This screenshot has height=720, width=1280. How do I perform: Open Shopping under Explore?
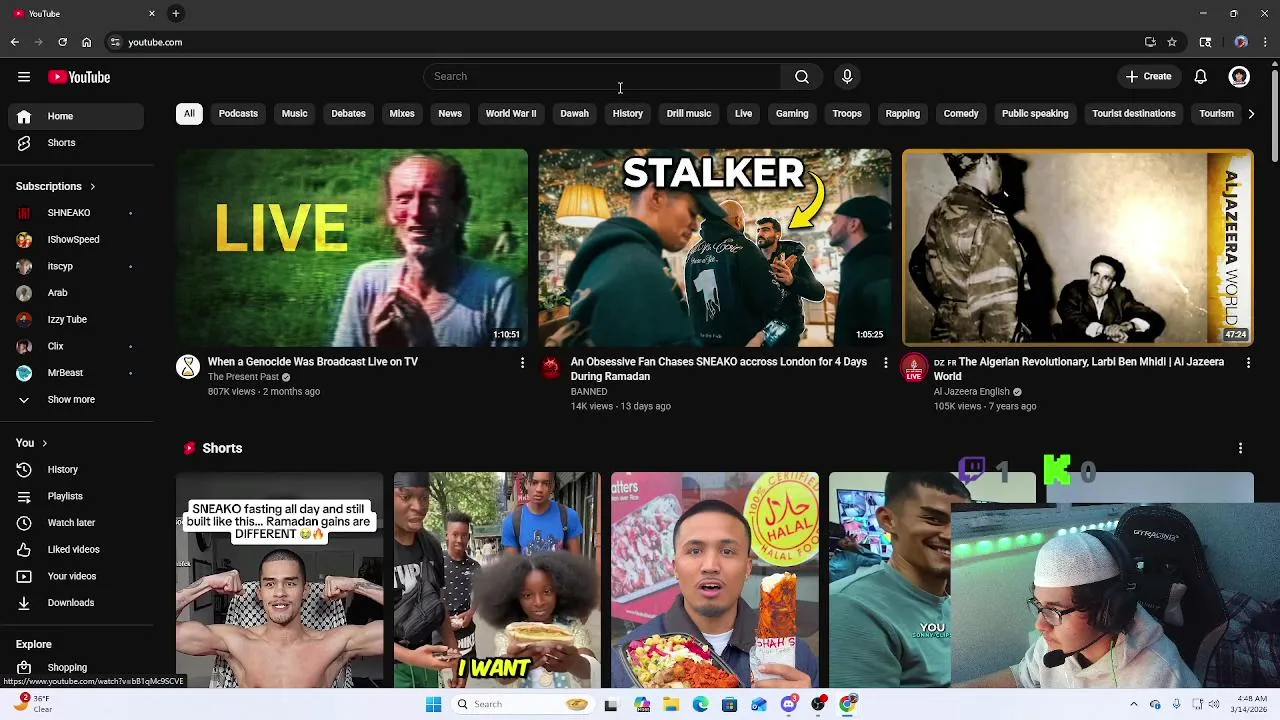77,667
